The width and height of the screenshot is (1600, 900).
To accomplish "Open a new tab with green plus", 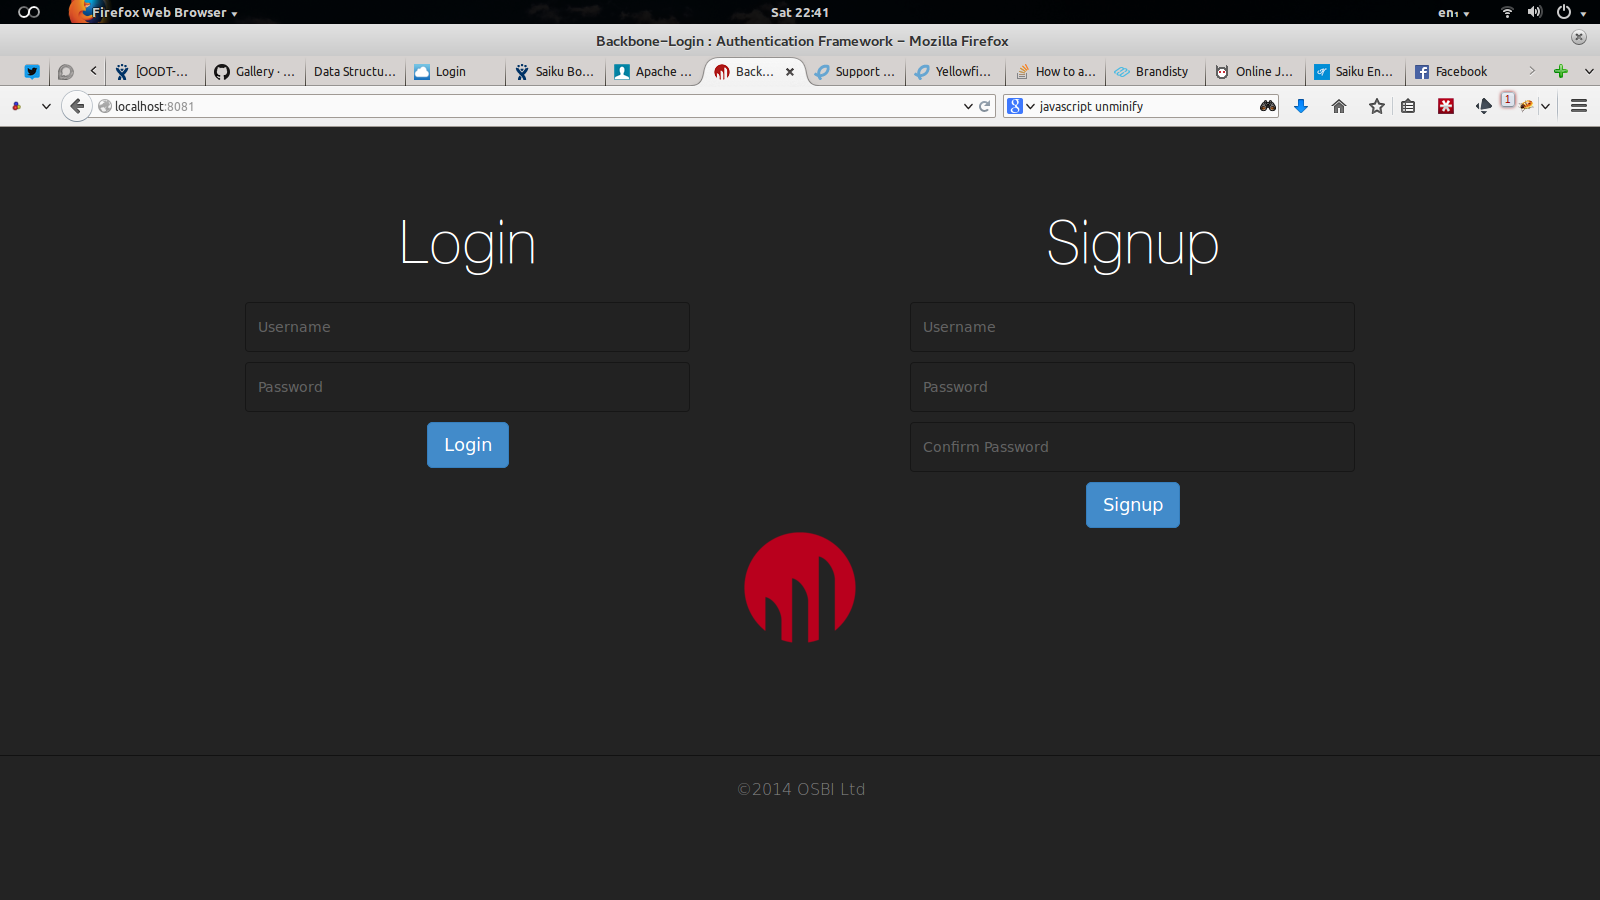I will [x=1560, y=71].
